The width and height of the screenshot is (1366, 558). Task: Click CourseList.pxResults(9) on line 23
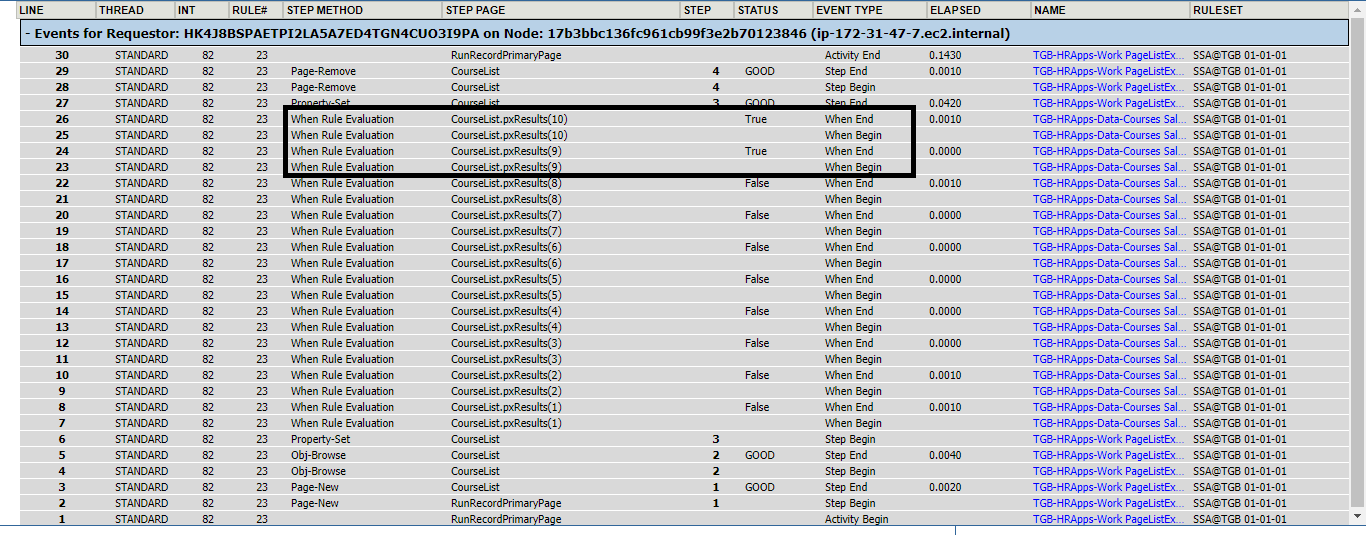tap(506, 167)
